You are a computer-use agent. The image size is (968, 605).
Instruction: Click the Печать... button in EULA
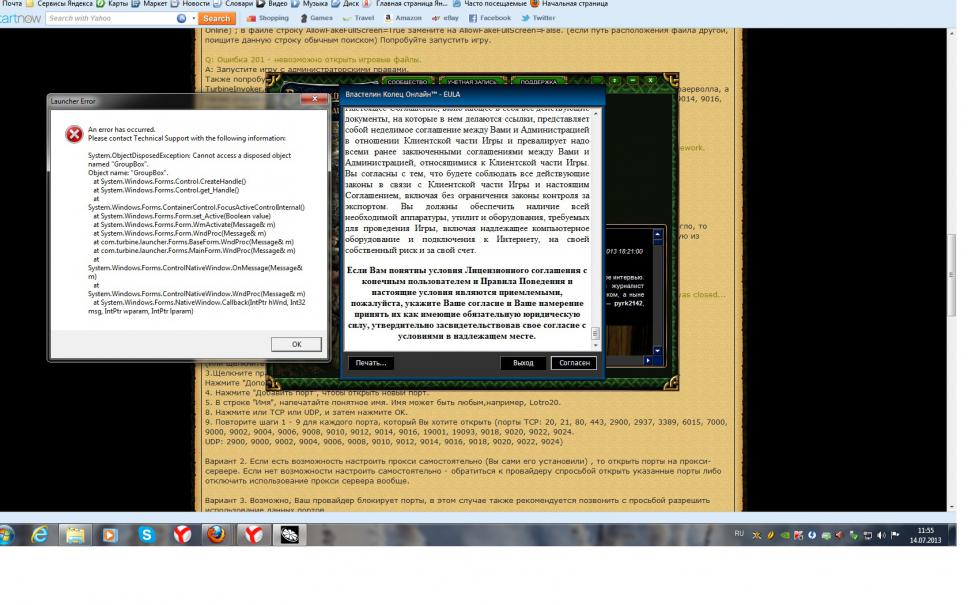[x=371, y=363]
